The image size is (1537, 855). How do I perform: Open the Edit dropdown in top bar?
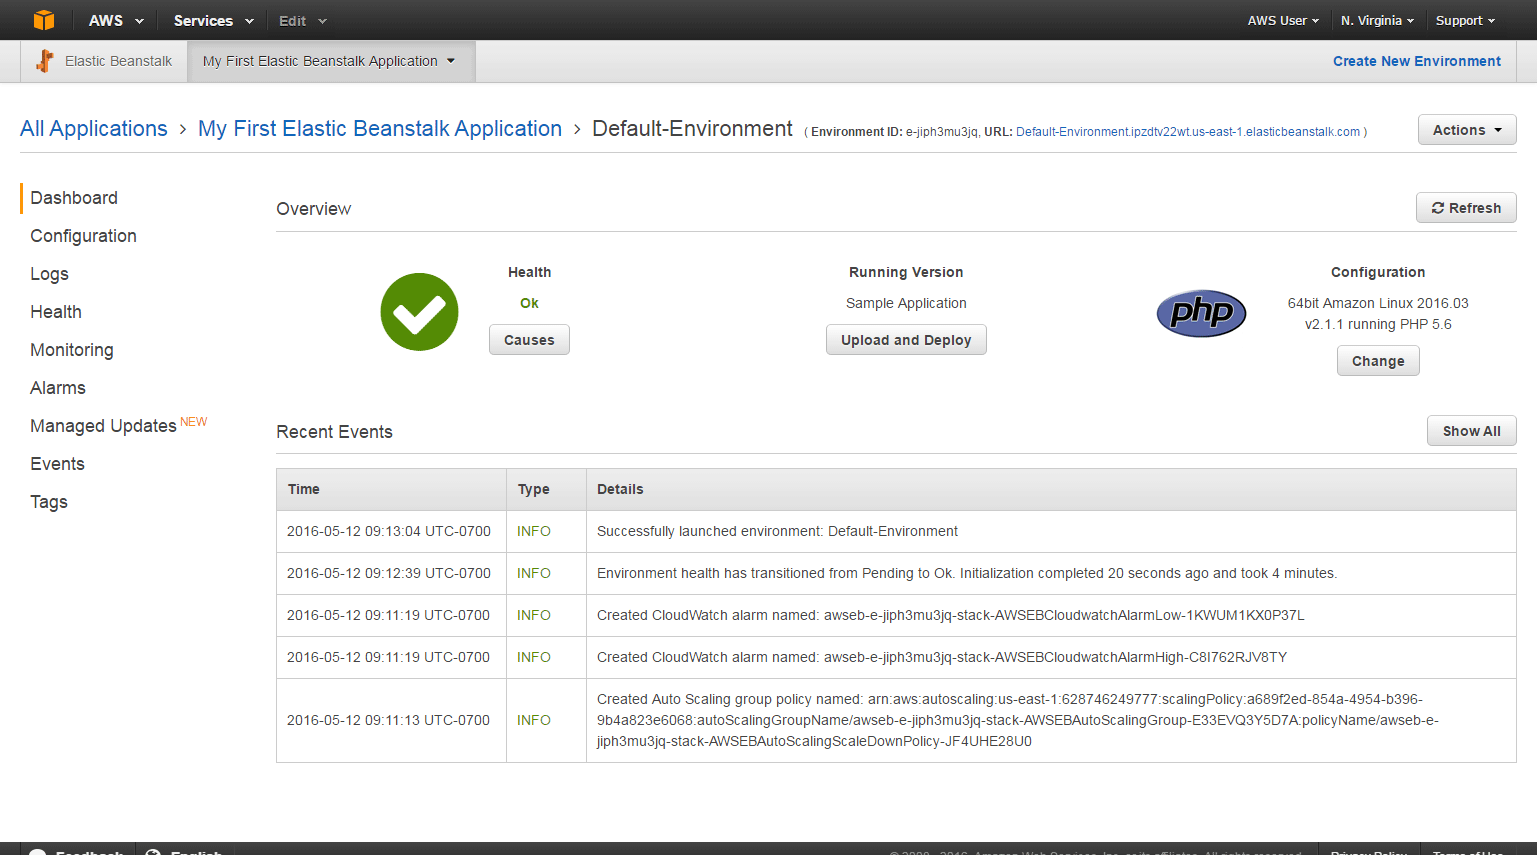point(303,20)
